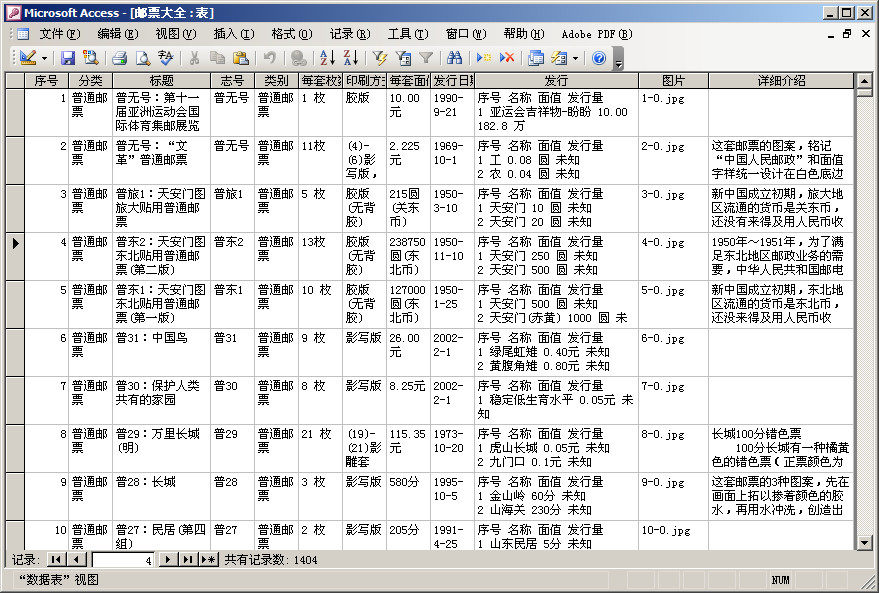Click the New Object AutoForm icon
This screenshot has width=879, height=593.
(559, 57)
